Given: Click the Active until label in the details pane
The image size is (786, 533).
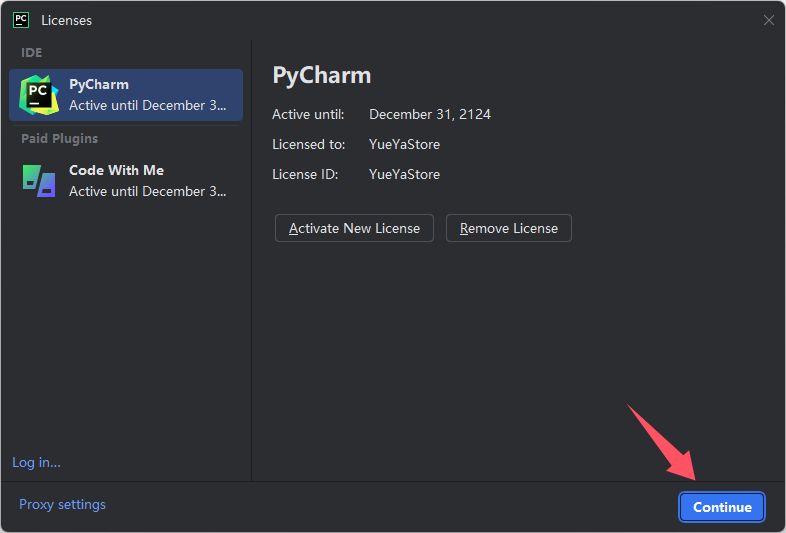Looking at the screenshot, I should 308,114.
